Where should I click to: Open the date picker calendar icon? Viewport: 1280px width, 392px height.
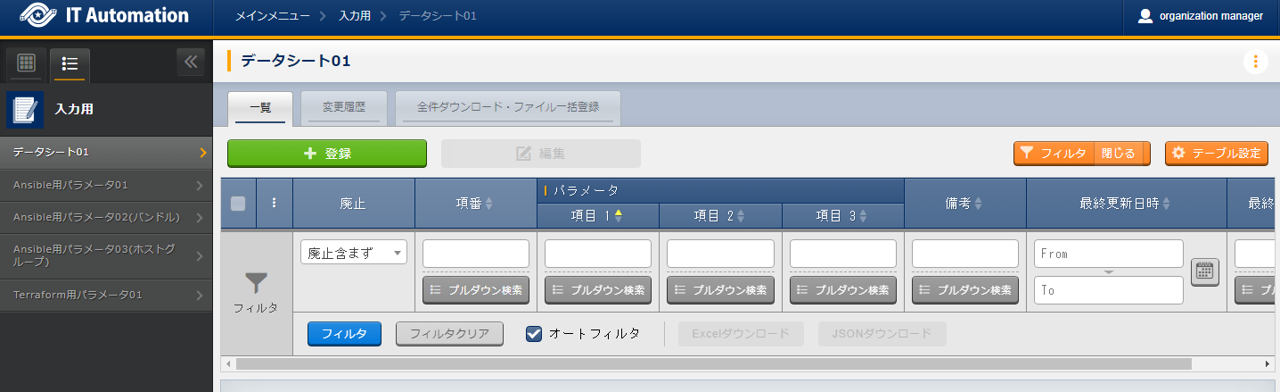point(1205,271)
